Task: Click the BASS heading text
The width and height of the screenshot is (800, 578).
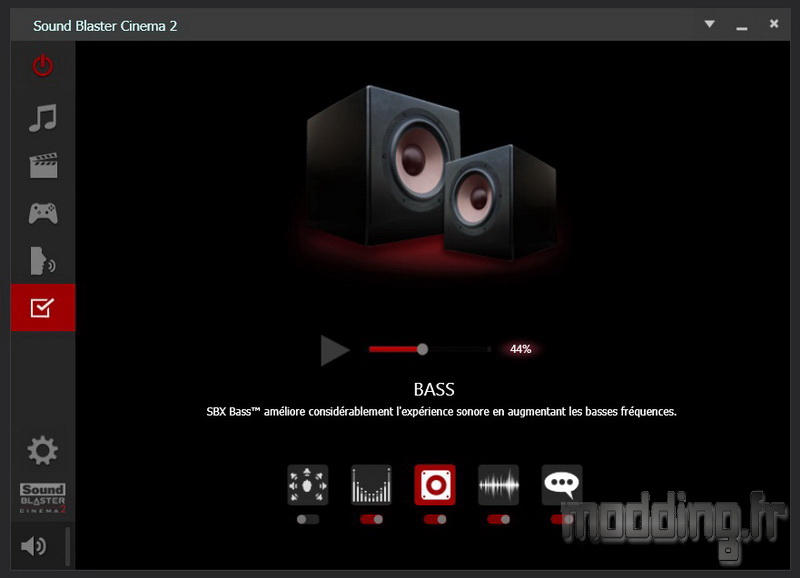Action: 434,390
